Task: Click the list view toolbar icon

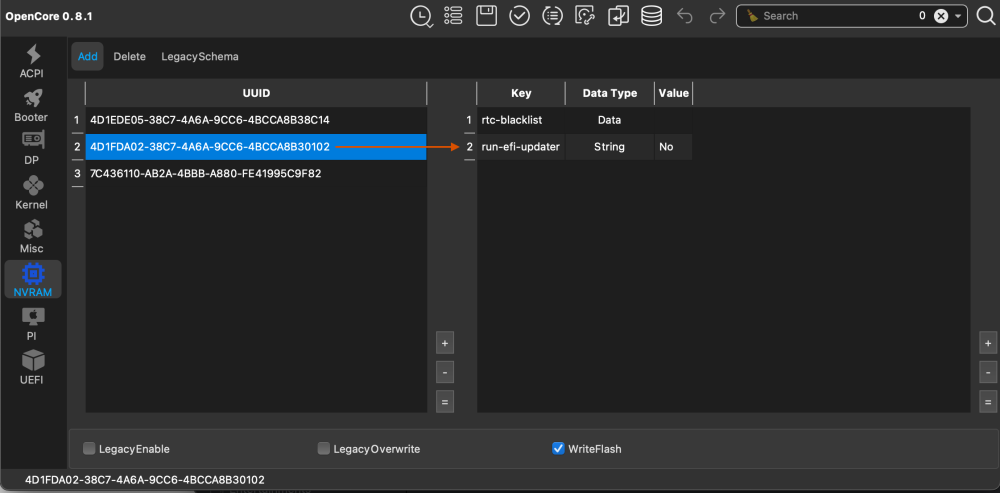Action: (453, 16)
